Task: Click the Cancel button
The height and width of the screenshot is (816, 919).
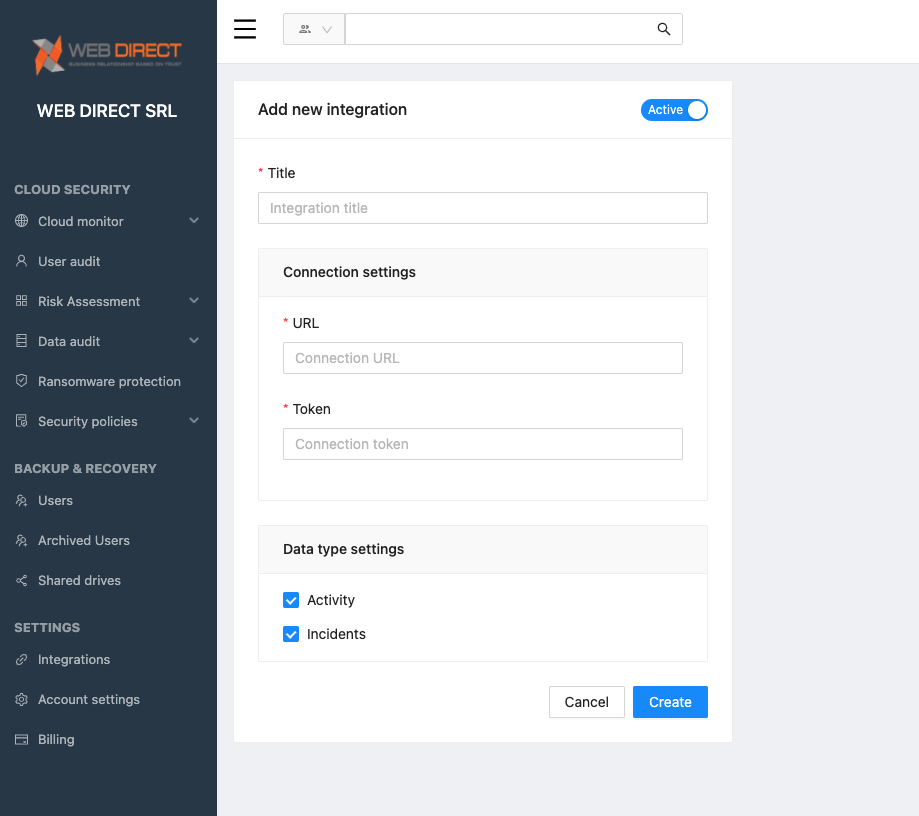Action: point(586,702)
